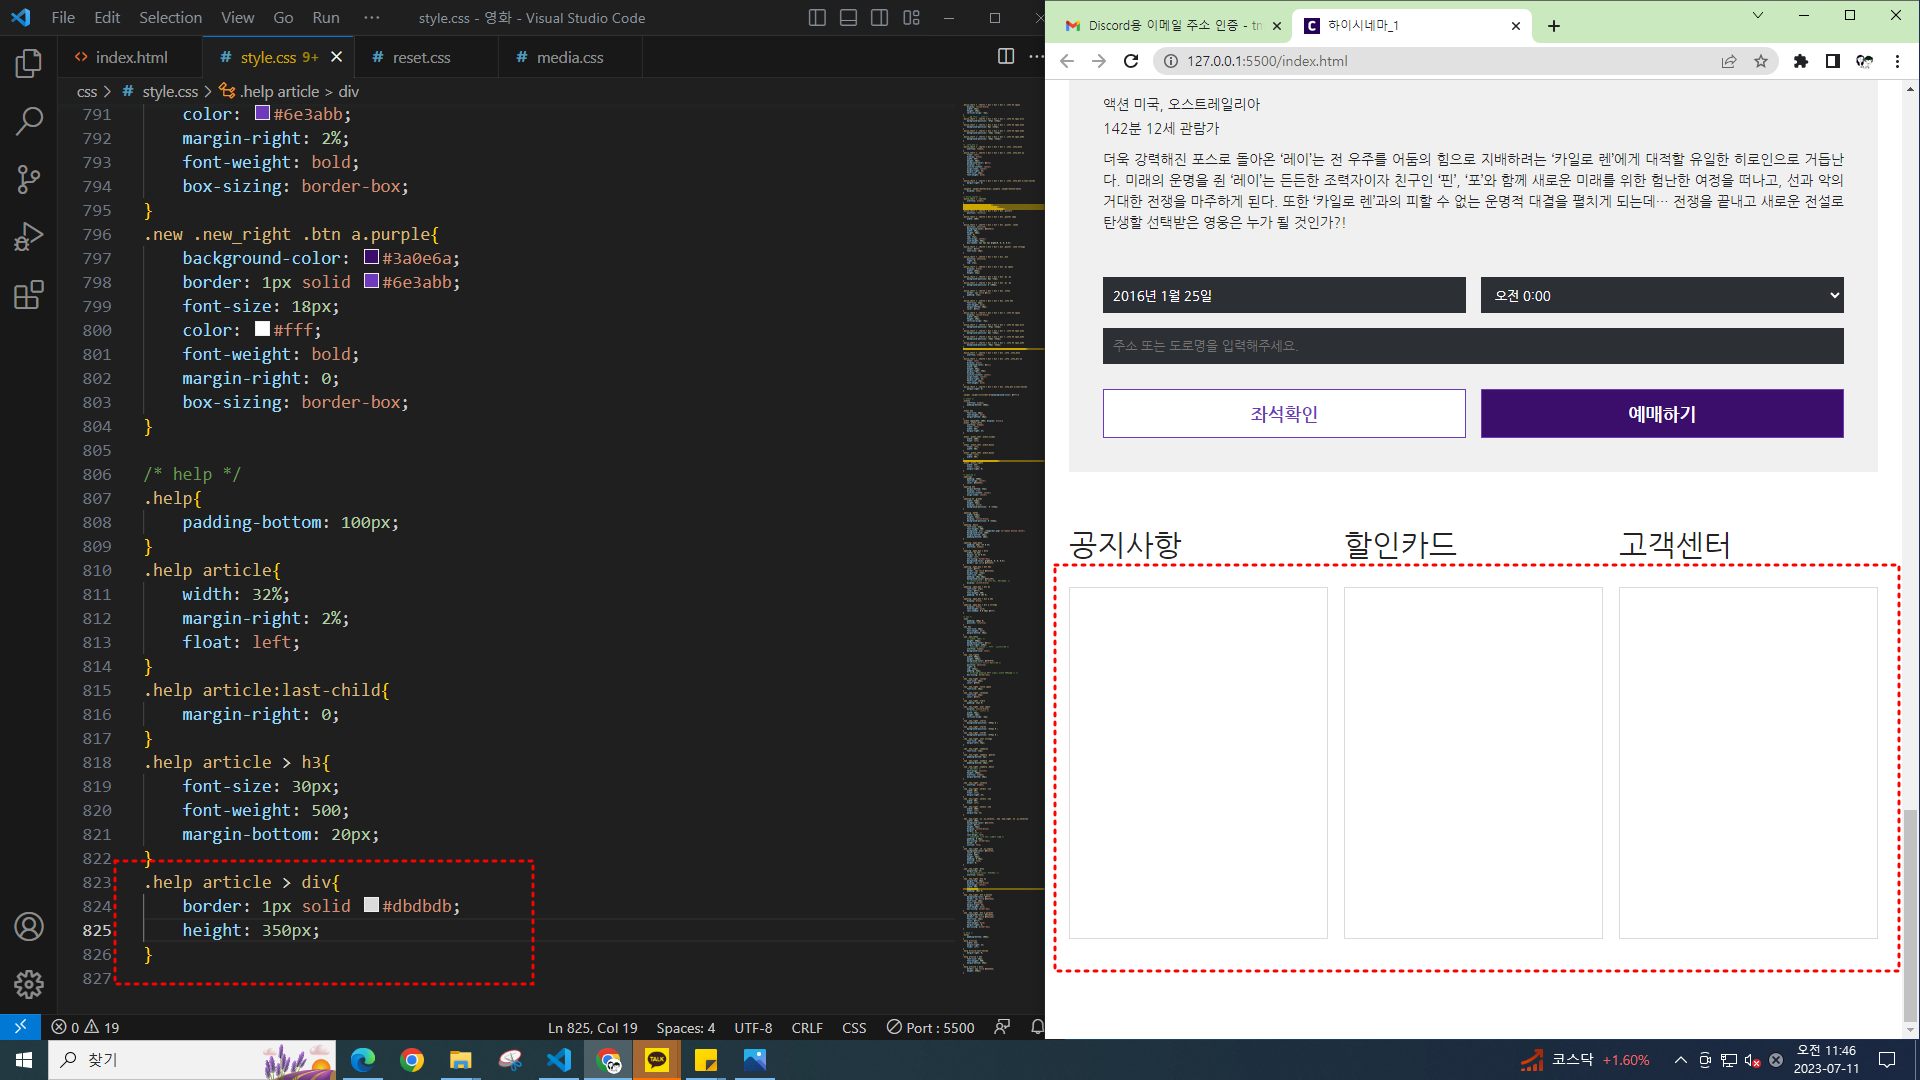The width and height of the screenshot is (1920, 1080).
Task: Reload the browser page
Action: (1131, 61)
